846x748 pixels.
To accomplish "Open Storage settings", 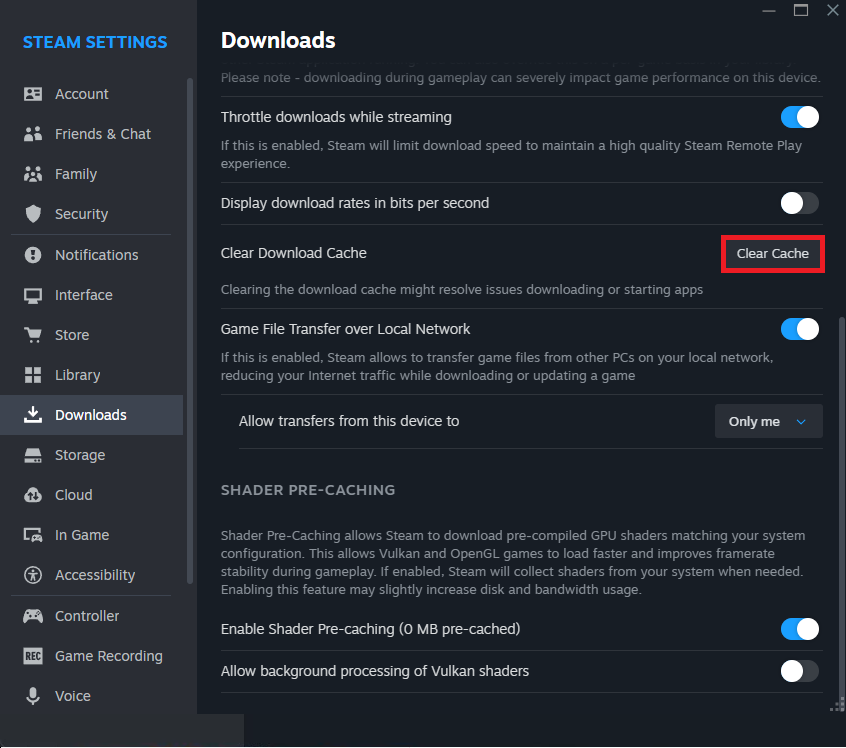I will pyautogui.click(x=92, y=455).
